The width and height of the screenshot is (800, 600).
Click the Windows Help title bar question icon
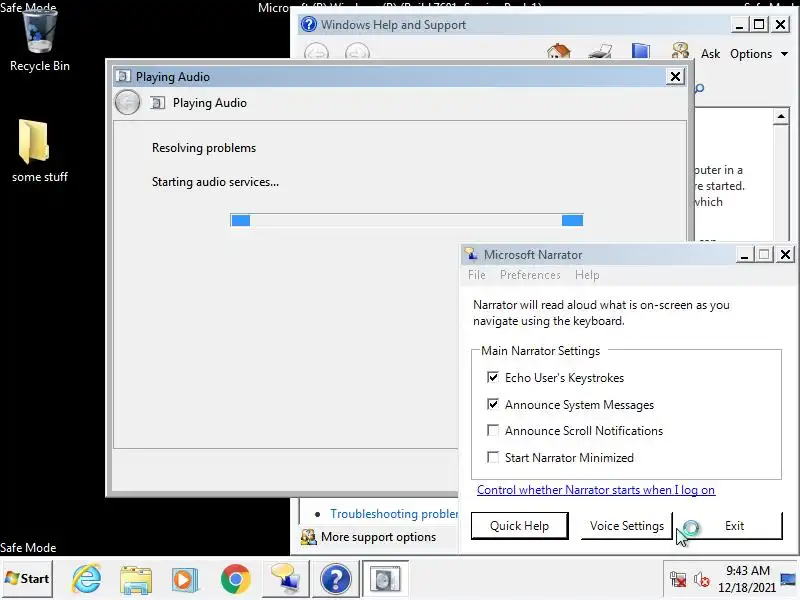[x=309, y=24]
